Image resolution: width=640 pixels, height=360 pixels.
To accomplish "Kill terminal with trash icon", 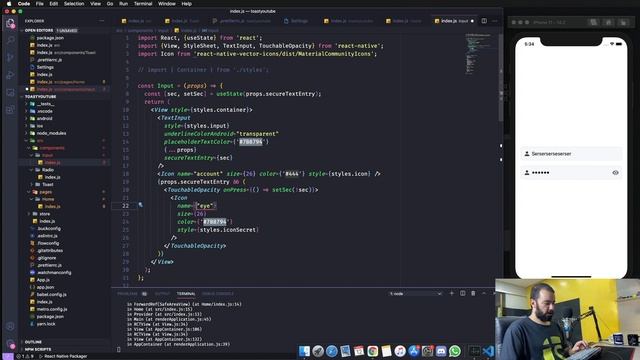I will coord(473,293).
